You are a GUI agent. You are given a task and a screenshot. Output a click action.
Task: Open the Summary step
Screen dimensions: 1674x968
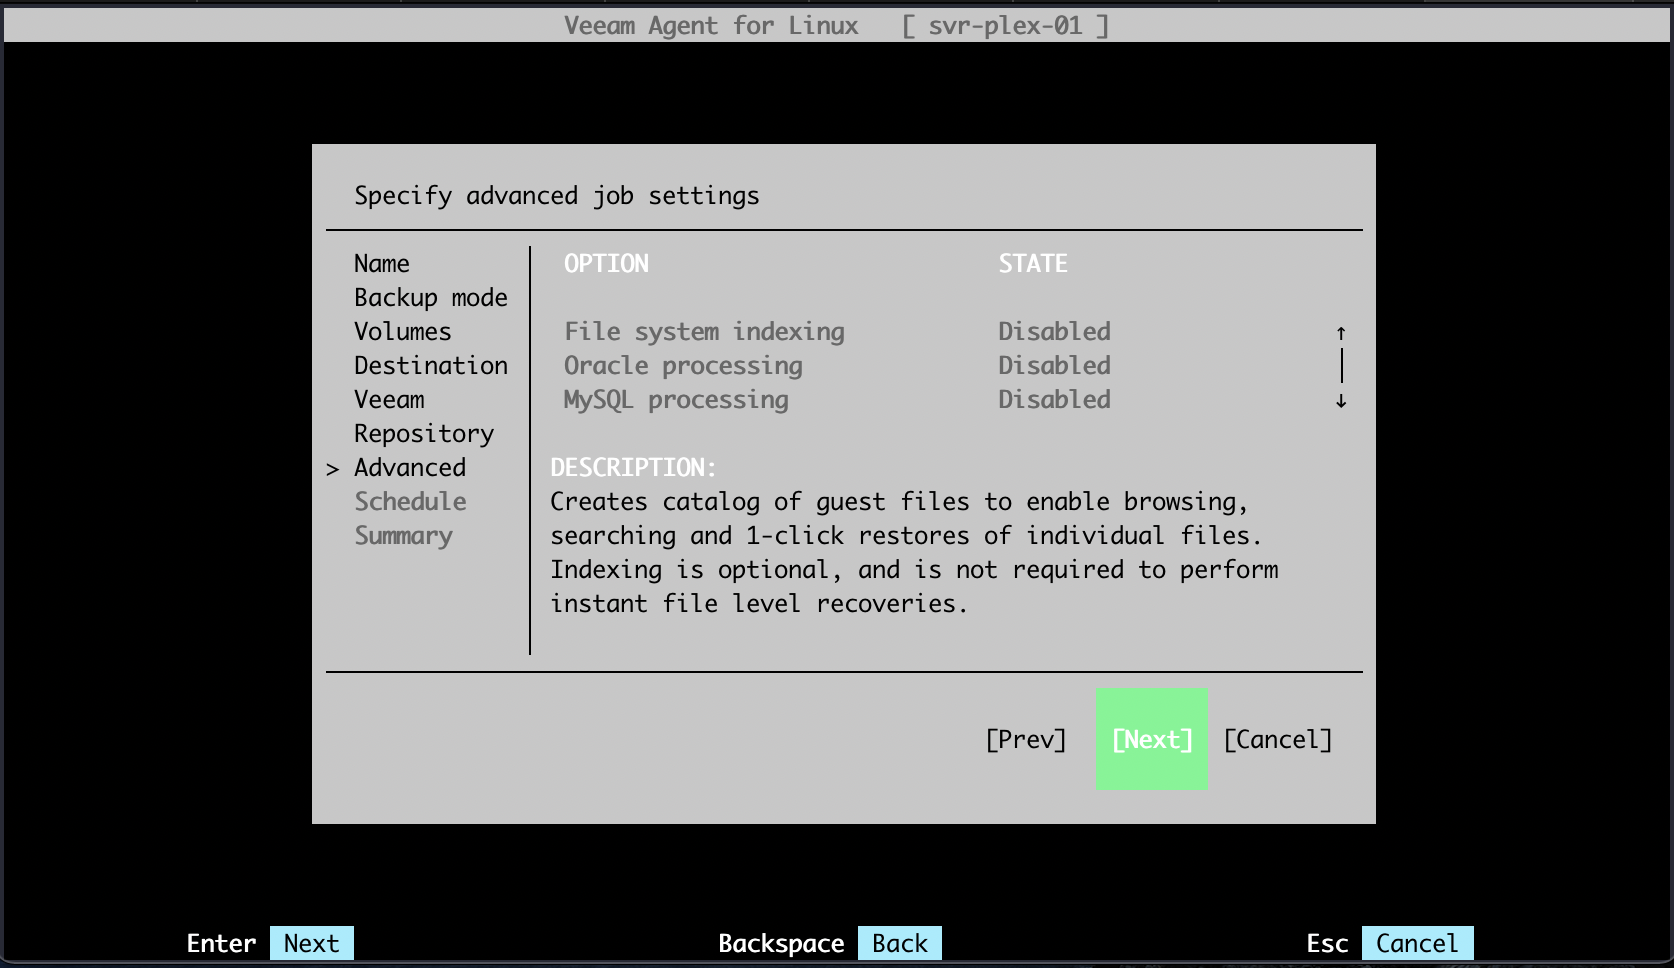[x=403, y=535]
